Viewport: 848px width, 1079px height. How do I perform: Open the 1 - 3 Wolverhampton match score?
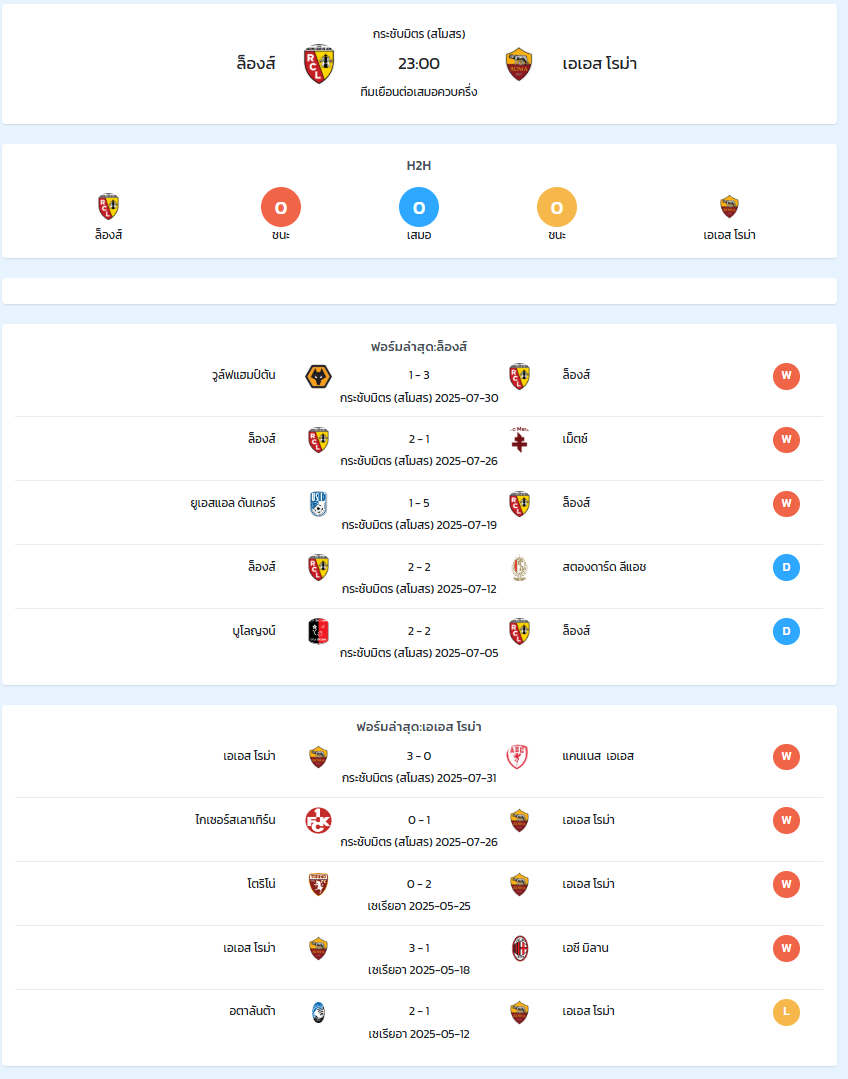419,375
